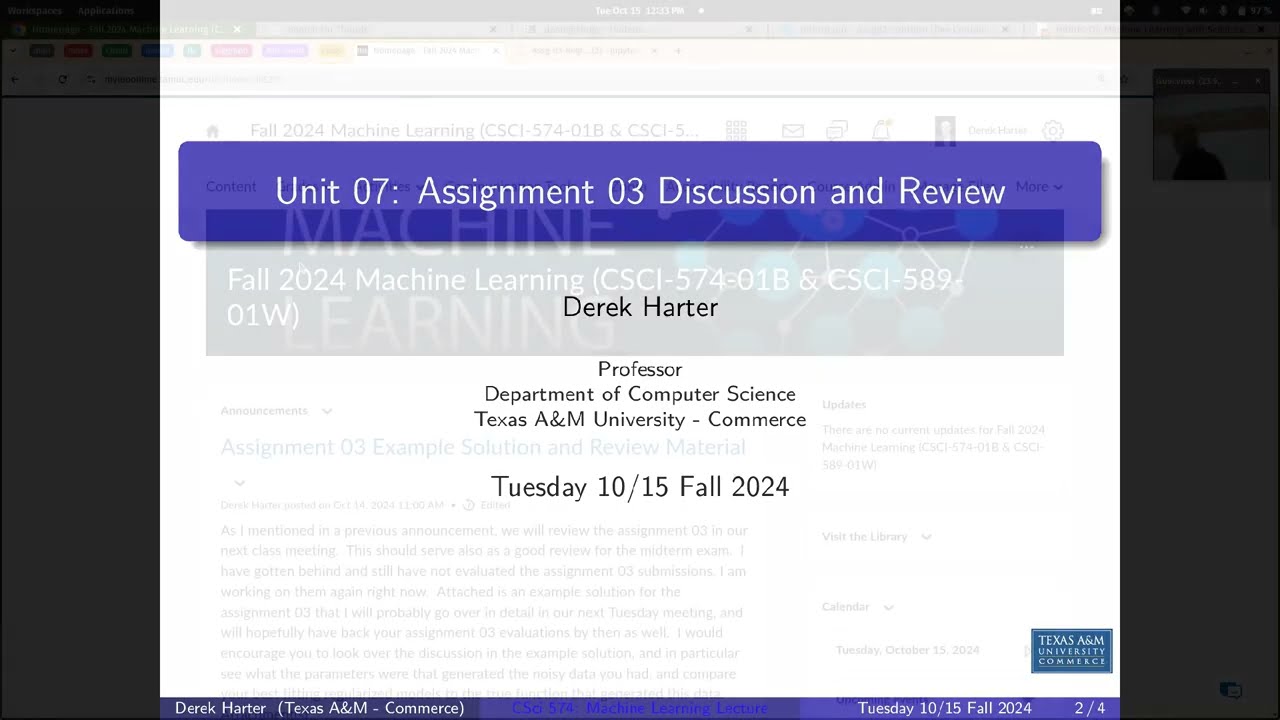Viewport: 1280px width, 720px height.
Task: Click the footer CSci 574 Machine Learning Lecture
Action: point(640,708)
